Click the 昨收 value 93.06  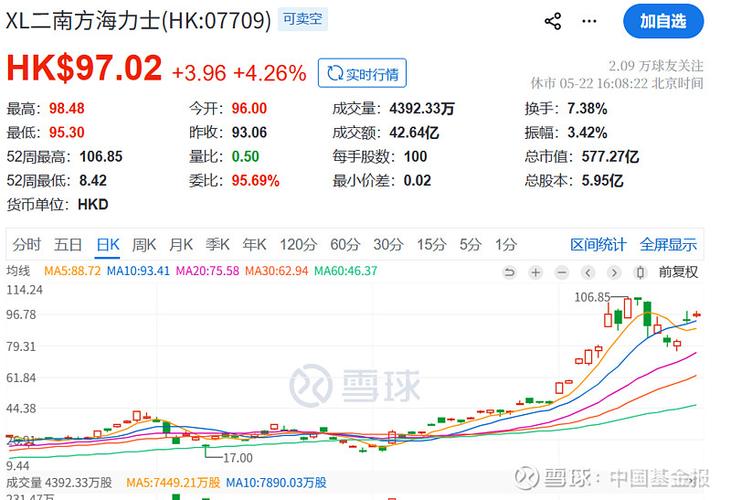tap(249, 132)
